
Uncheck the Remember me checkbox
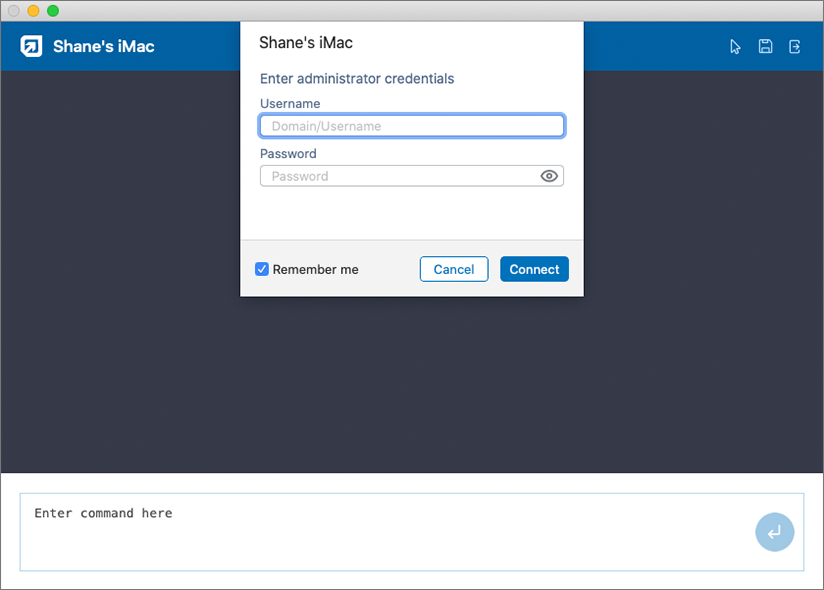pos(262,269)
